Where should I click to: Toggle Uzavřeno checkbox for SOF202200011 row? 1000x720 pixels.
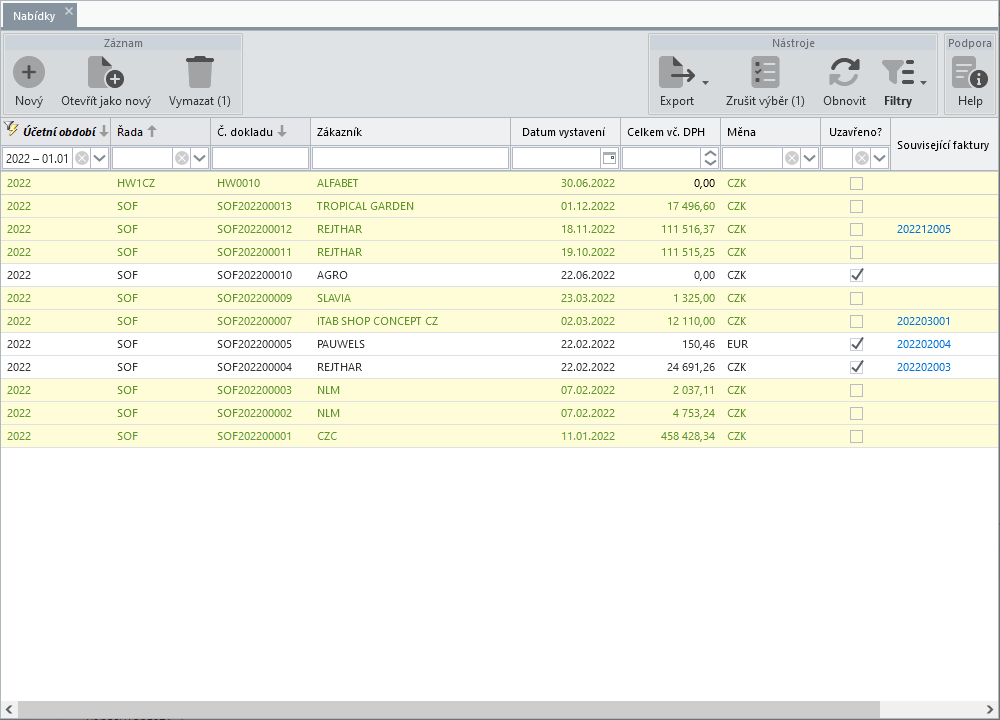click(857, 253)
